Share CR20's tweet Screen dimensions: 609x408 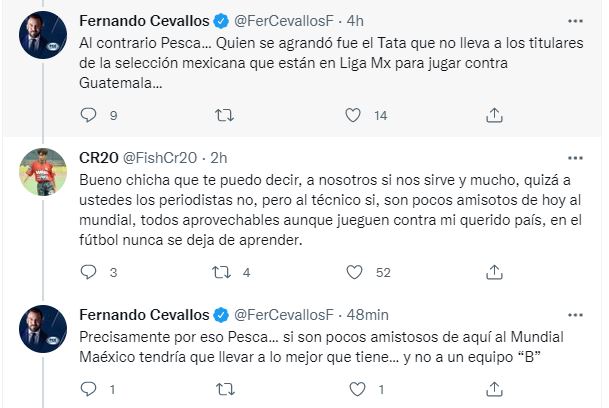coord(493,271)
